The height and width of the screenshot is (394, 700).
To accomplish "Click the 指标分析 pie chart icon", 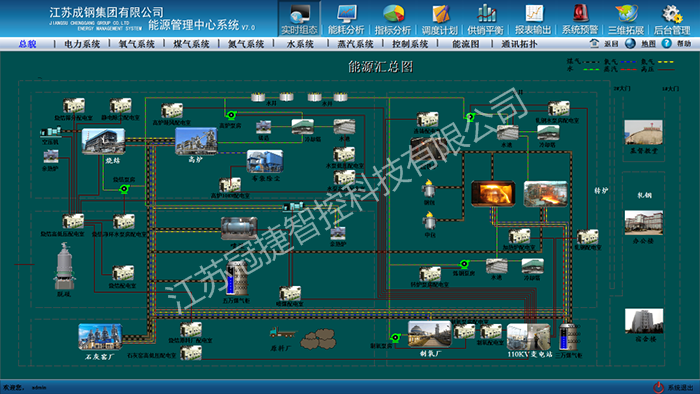I will [393, 13].
